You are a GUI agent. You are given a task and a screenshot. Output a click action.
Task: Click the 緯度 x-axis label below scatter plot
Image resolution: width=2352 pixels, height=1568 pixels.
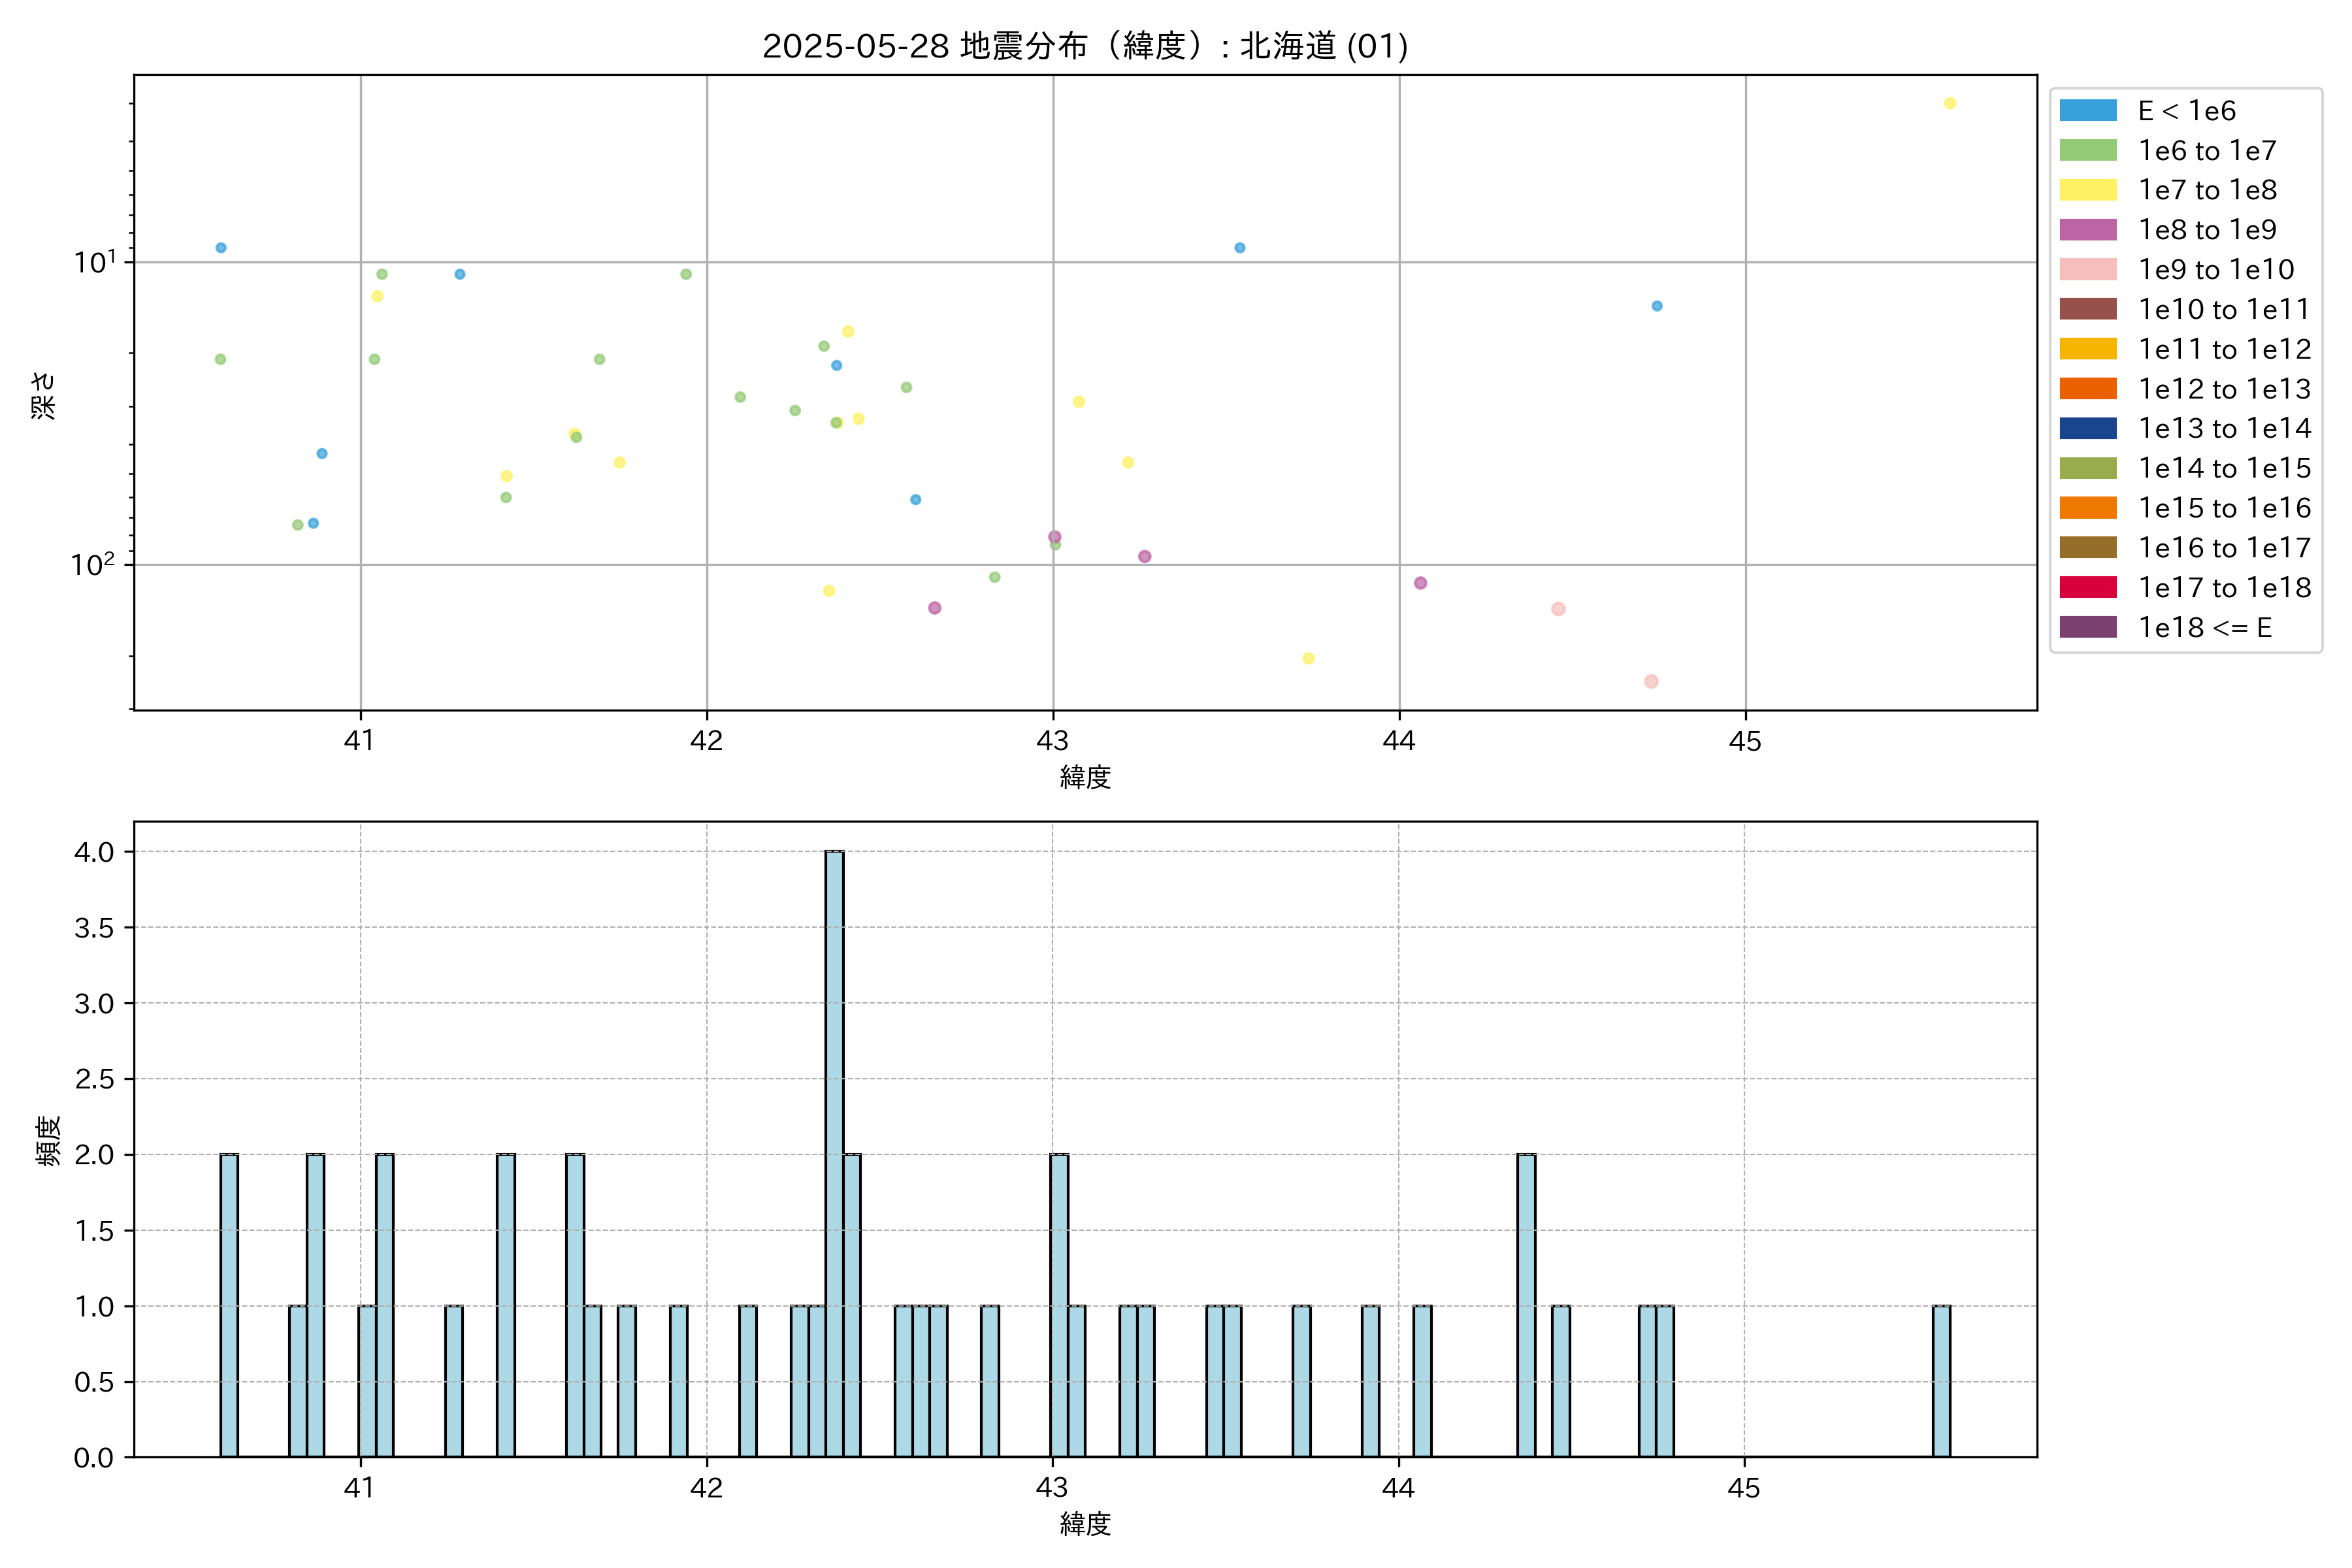[x=1085, y=777]
